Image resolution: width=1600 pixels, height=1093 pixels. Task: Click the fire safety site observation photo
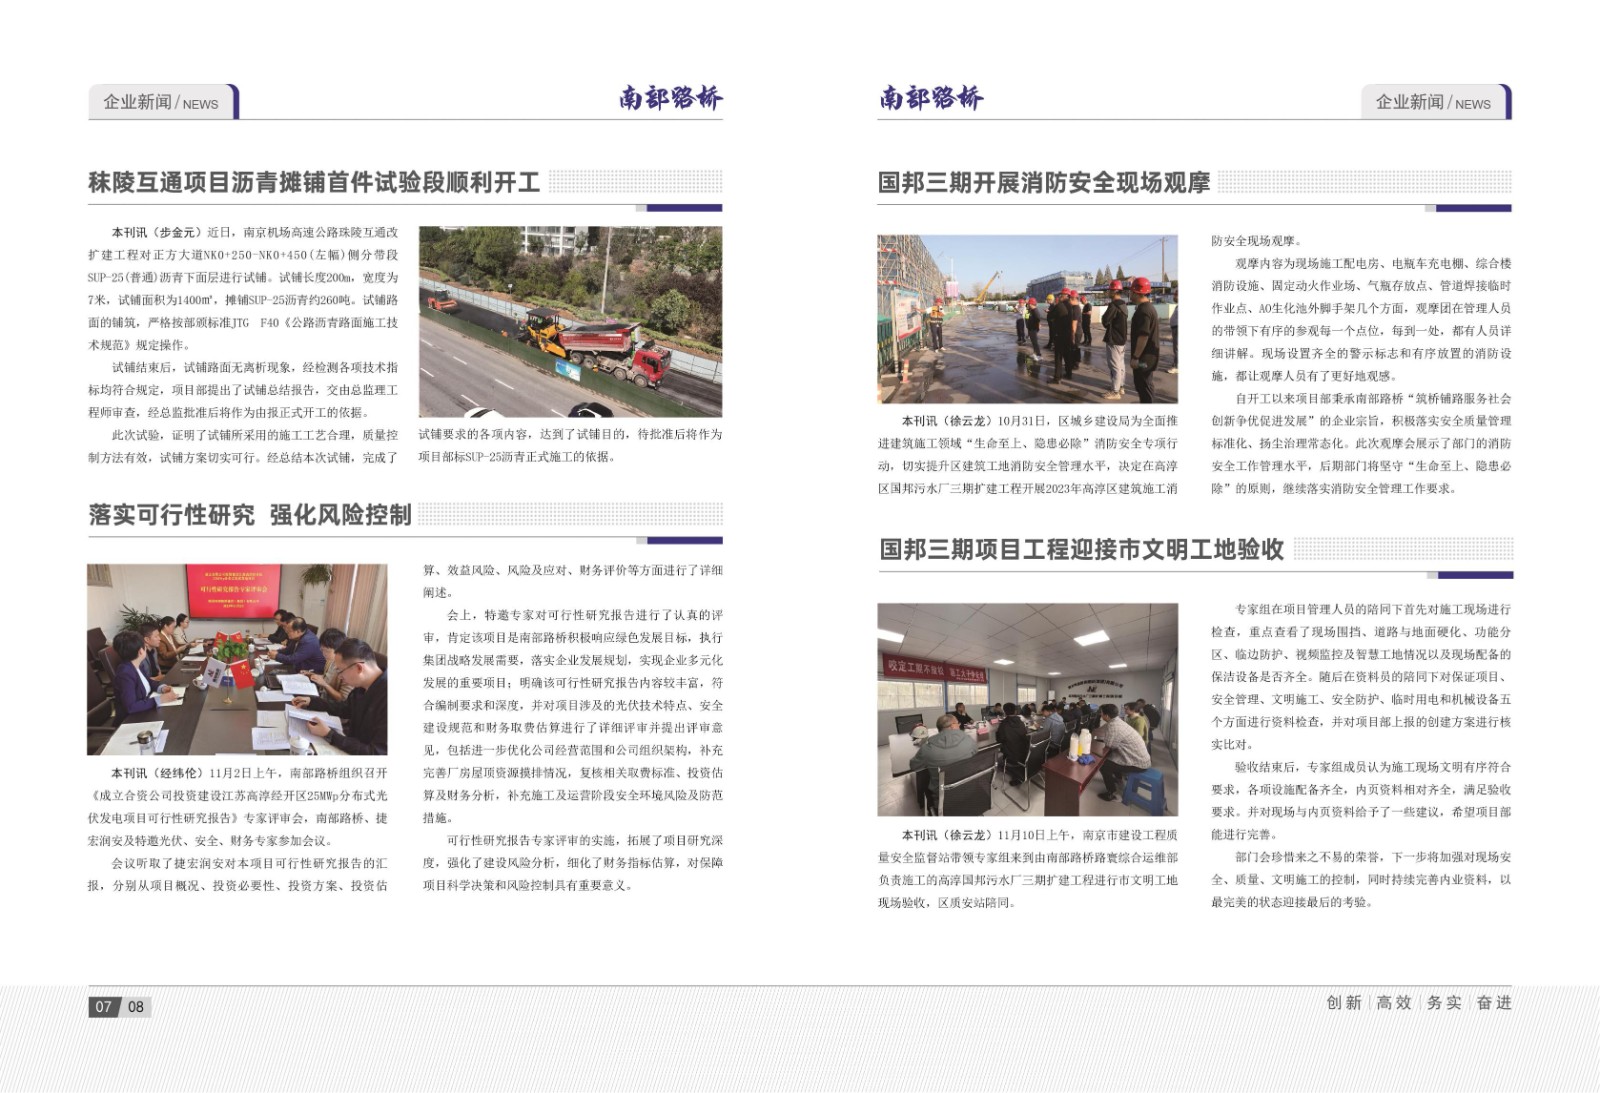pyautogui.click(x=1027, y=319)
